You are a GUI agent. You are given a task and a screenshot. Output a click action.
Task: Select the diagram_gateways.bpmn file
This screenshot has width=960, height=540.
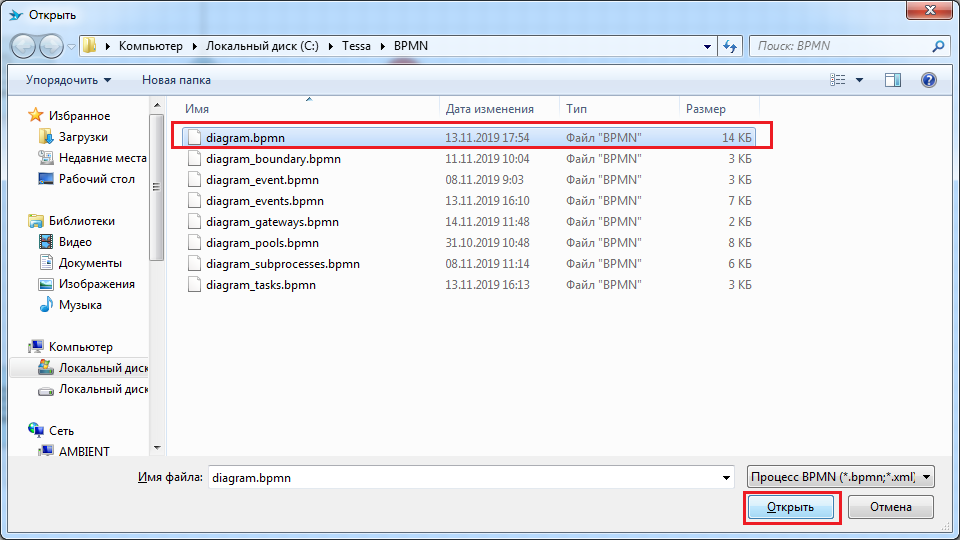[272, 222]
